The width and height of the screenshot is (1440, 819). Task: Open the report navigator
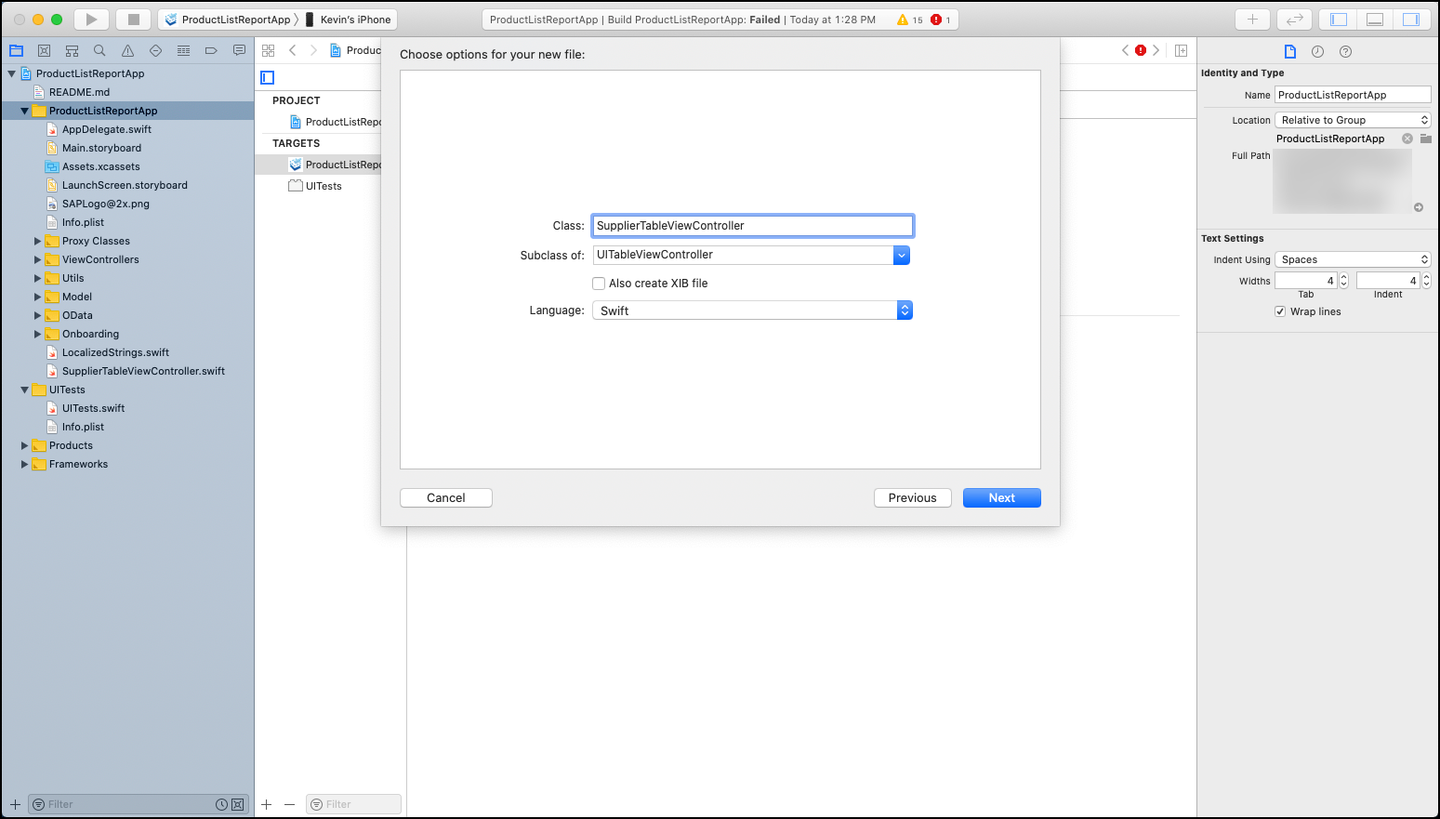tap(239, 50)
